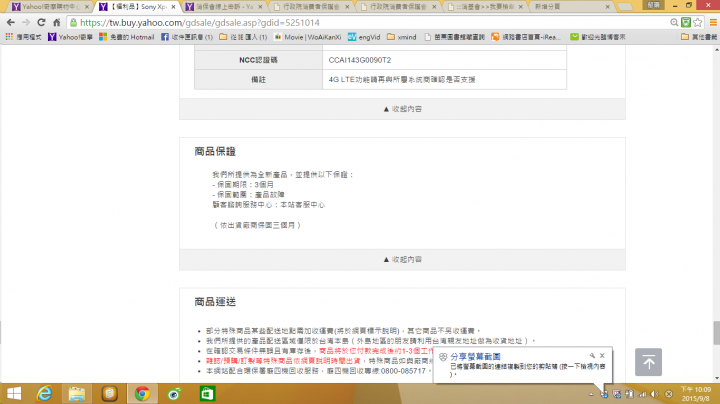
Task: Go forward to next page
Action: pyautogui.click(x=26, y=22)
